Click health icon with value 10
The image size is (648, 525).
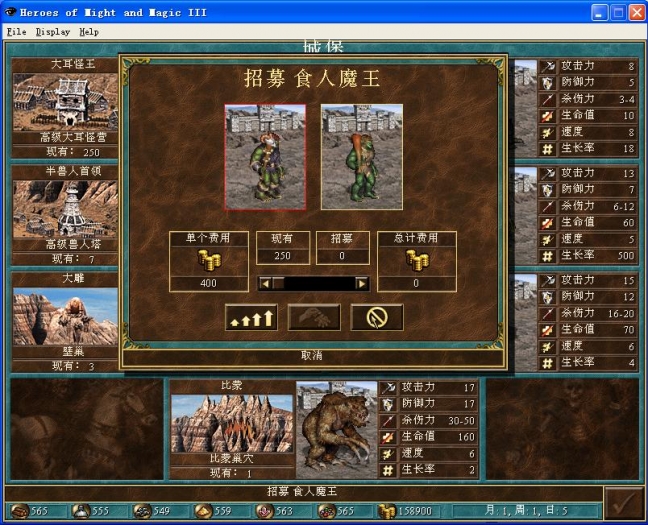point(548,116)
